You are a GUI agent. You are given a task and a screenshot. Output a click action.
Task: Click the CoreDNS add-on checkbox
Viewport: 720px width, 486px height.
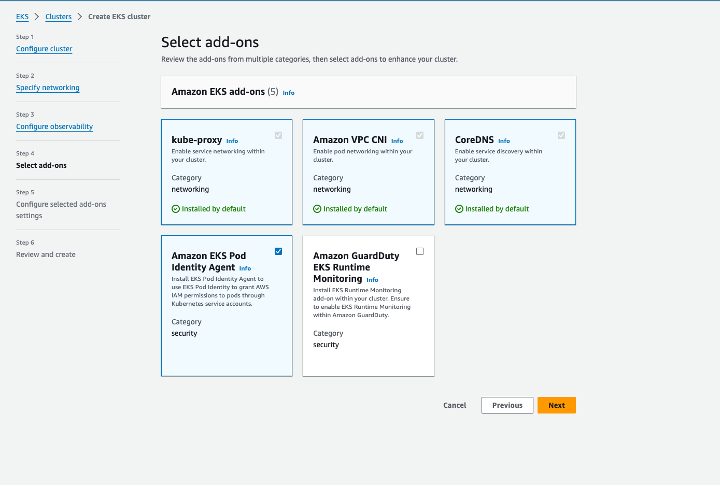561,135
